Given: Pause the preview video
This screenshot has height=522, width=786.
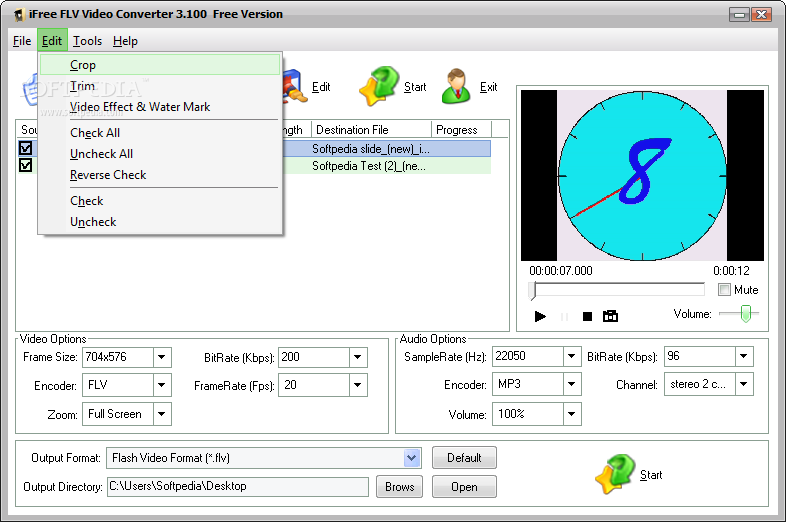Looking at the screenshot, I should point(564,316).
